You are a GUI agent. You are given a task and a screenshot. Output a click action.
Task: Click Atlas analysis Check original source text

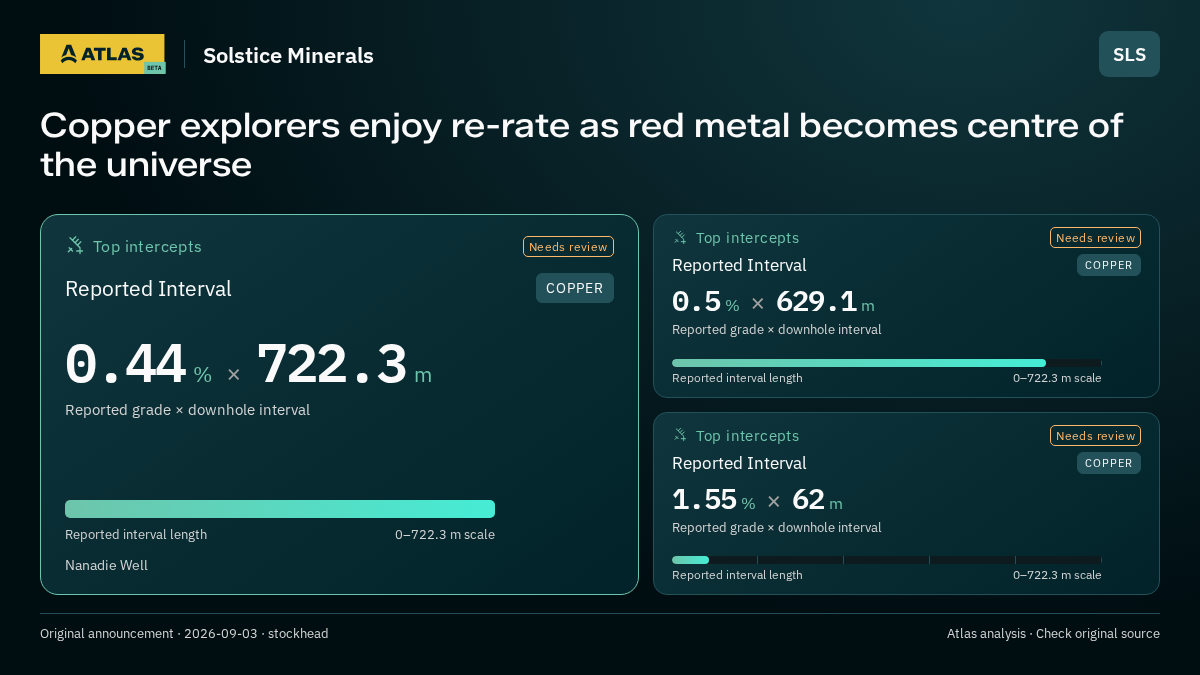tap(1053, 634)
